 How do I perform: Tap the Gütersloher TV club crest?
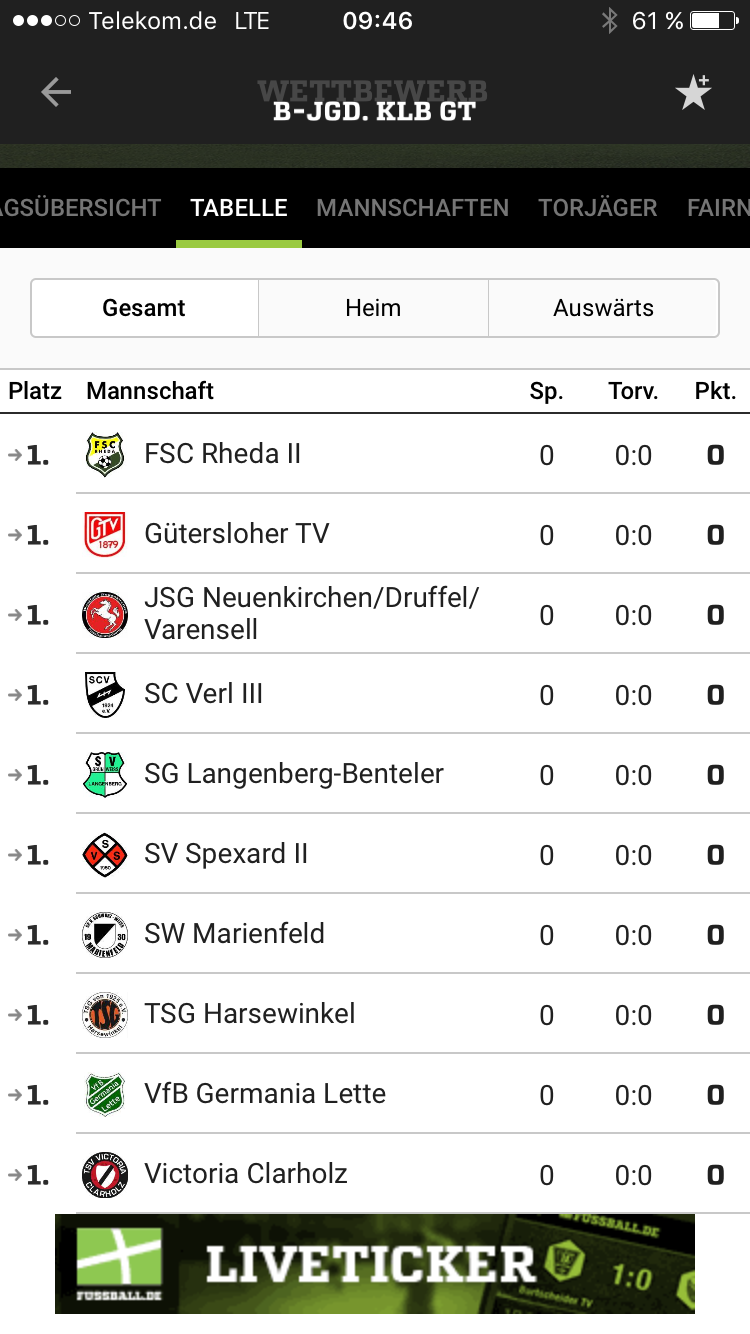click(104, 535)
